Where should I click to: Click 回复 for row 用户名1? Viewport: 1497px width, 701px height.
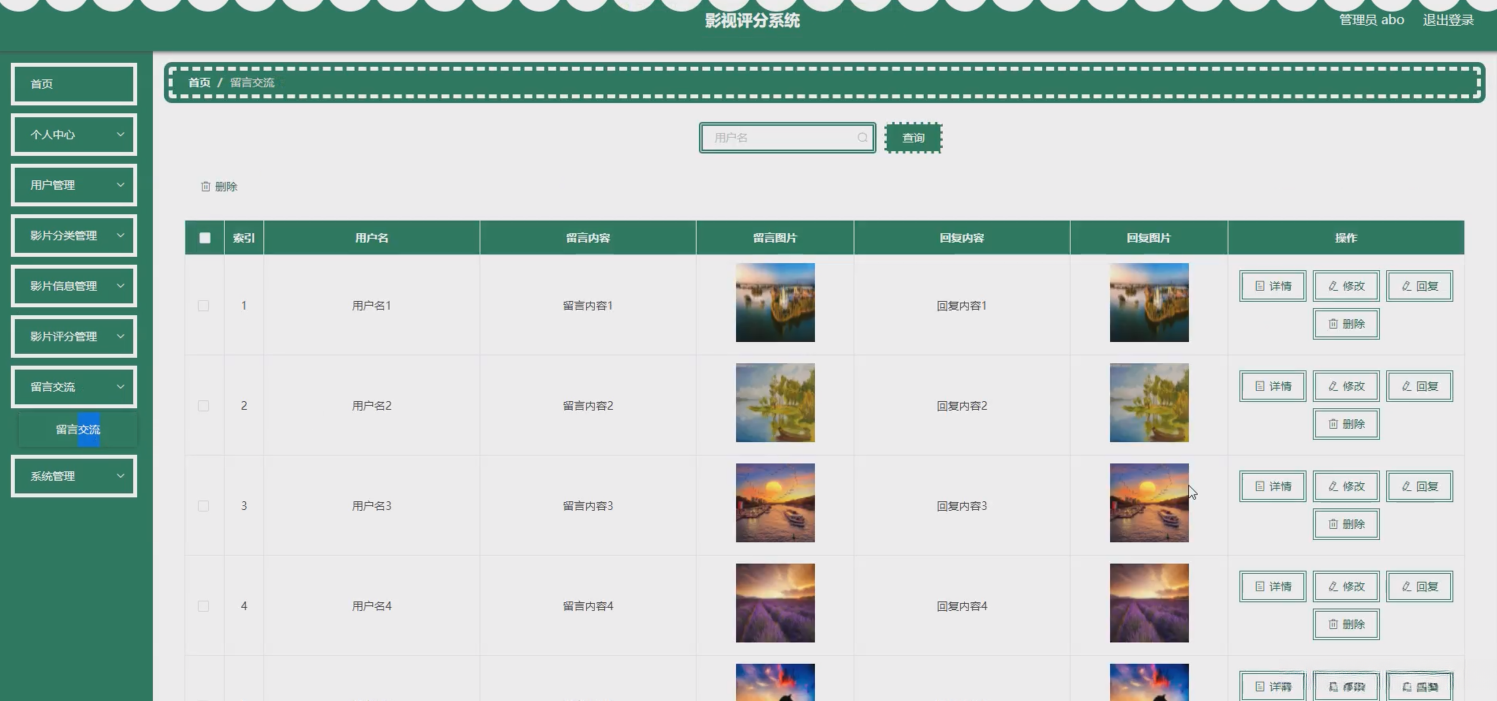[1419, 286]
